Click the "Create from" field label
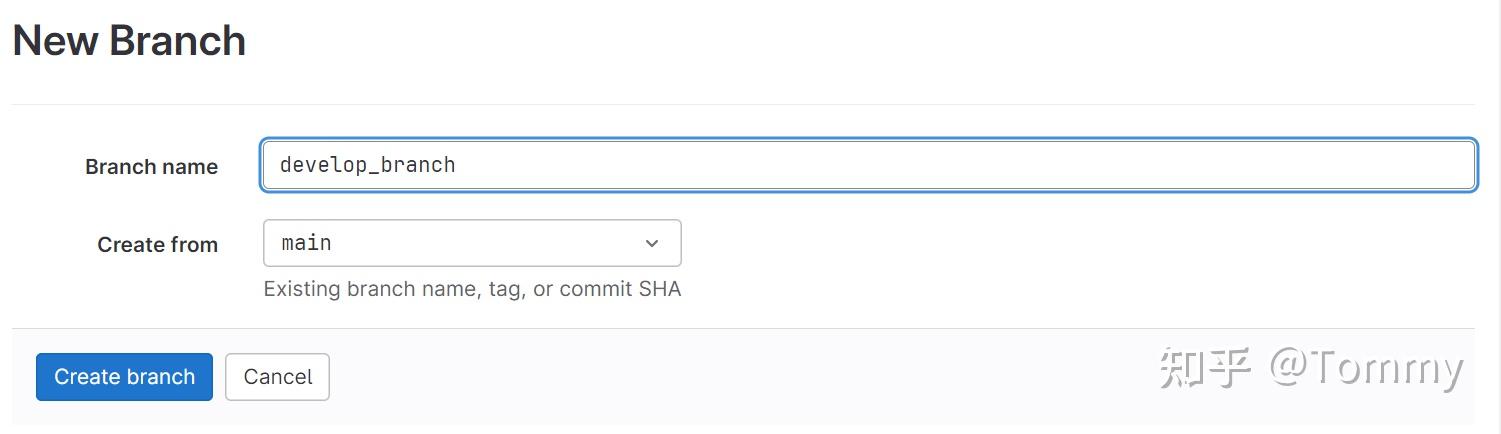The width and height of the screenshot is (1501, 434). 157,245
